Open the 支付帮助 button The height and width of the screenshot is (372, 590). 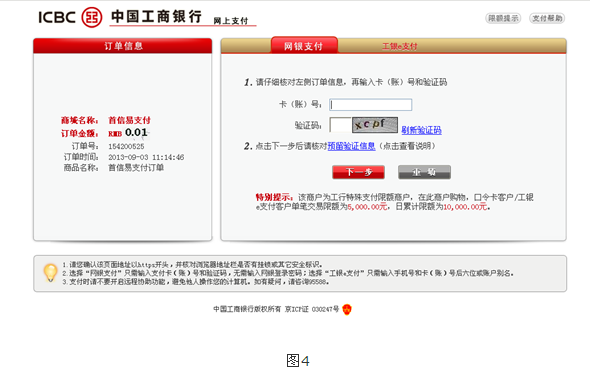(x=547, y=18)
